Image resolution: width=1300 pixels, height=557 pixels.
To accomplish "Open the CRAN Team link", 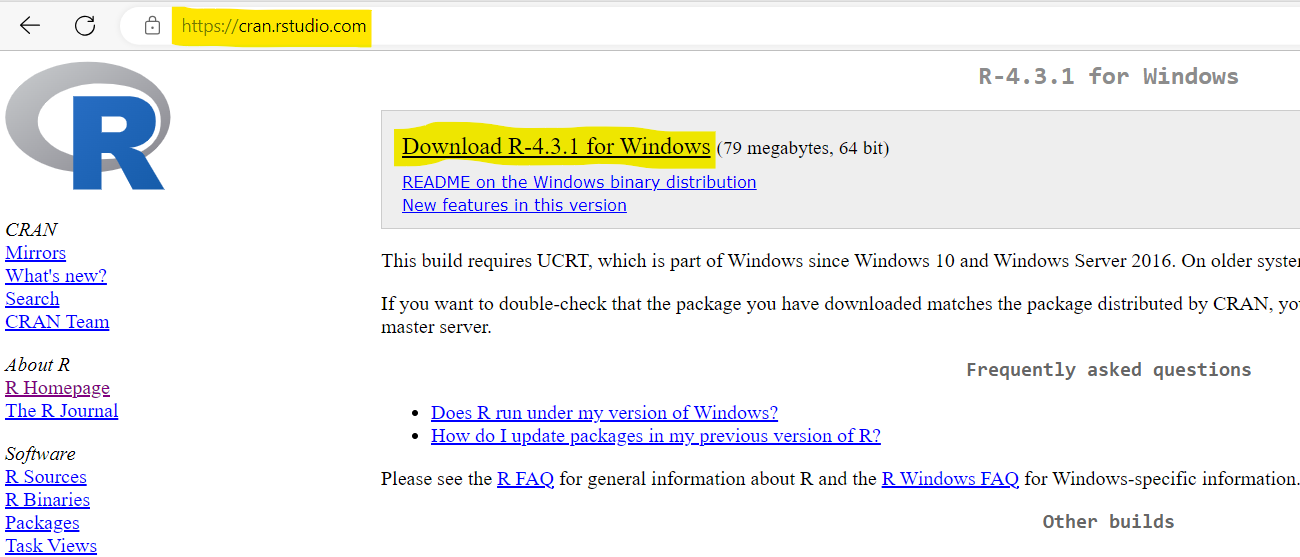I will point(57,322).
